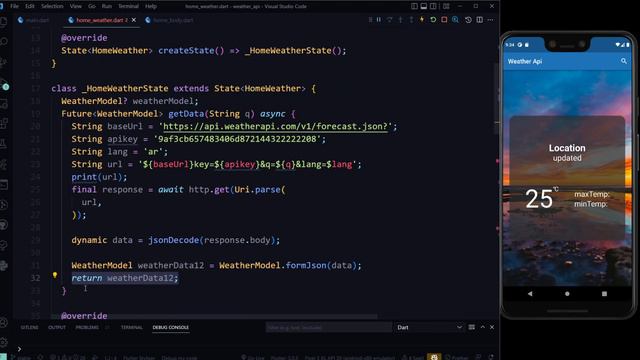Click the jsonDecode call in code
Viewport: 640px width, 360px height.
coord(173,240)
